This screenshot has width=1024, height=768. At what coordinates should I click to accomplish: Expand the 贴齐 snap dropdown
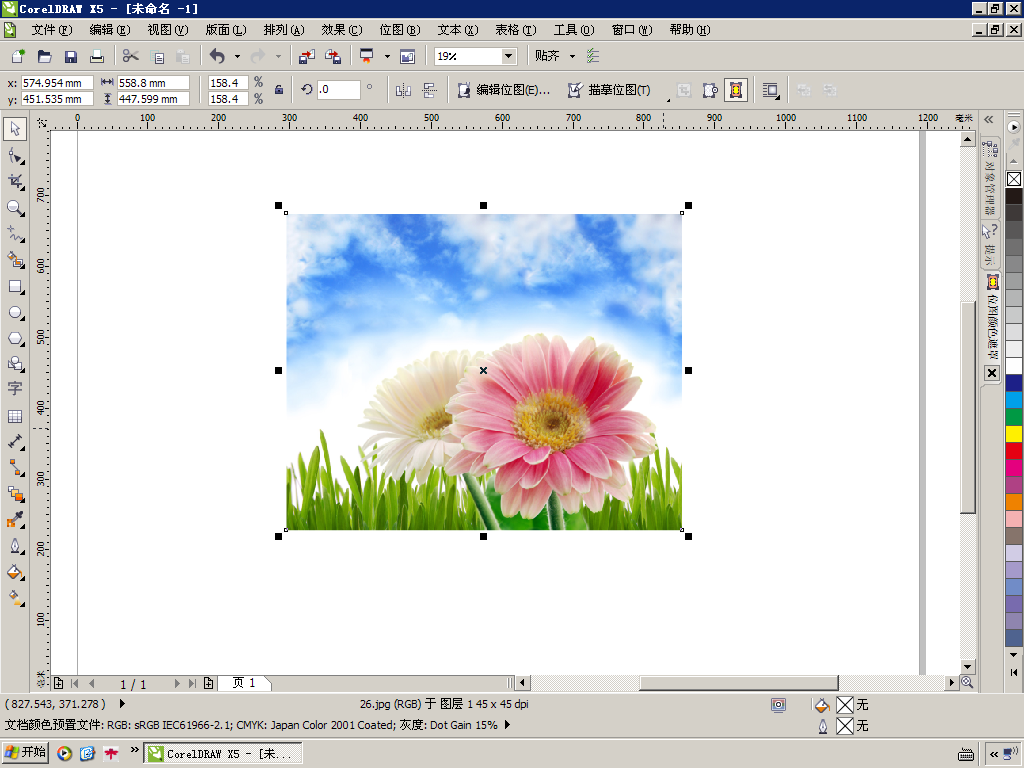573,56
